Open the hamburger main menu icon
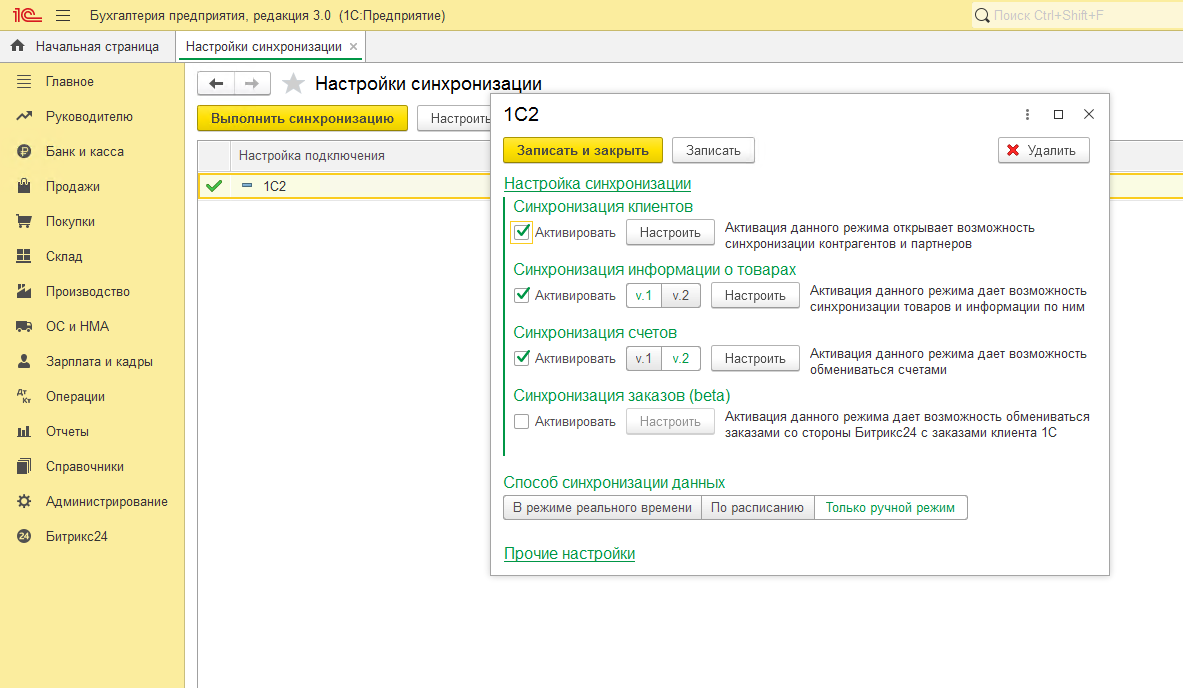Viewport: 1183px width, 688px height. [63, 16]
